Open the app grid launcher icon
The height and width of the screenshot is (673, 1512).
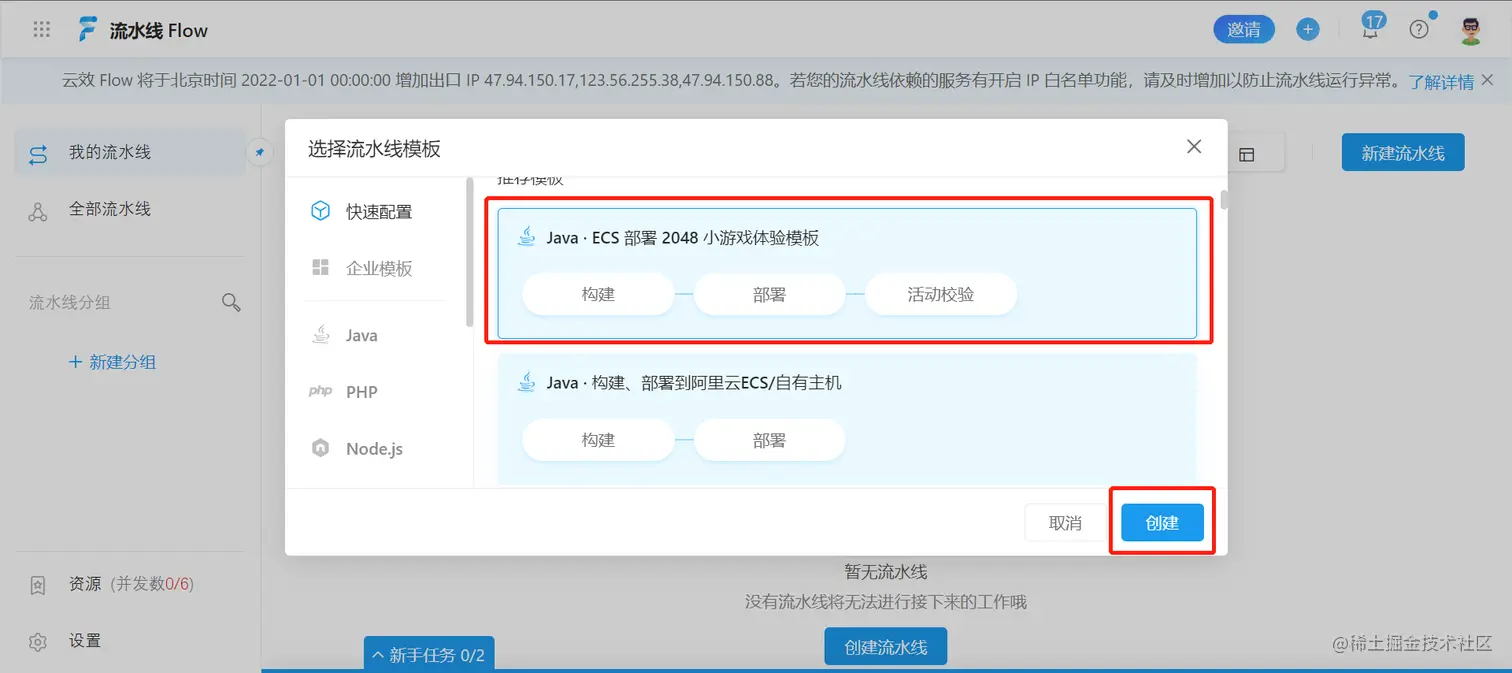pyautogui.click(x=41, y=30)
